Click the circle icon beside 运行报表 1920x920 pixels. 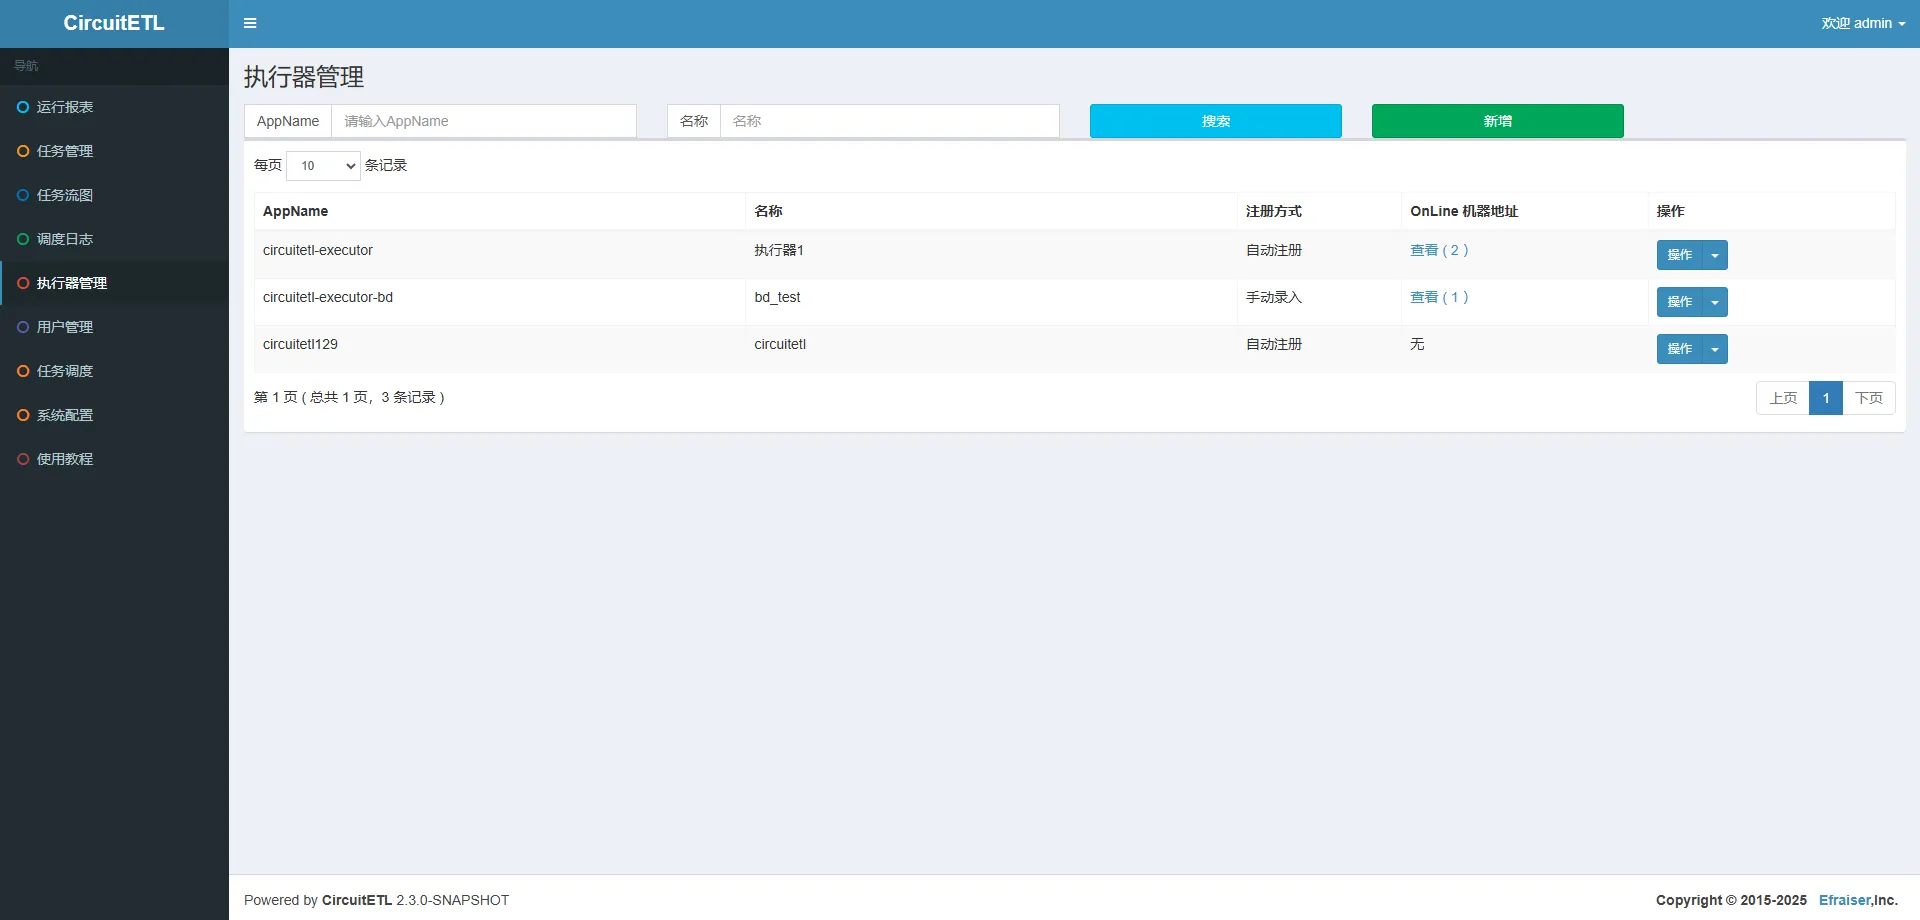click(23, 107)
